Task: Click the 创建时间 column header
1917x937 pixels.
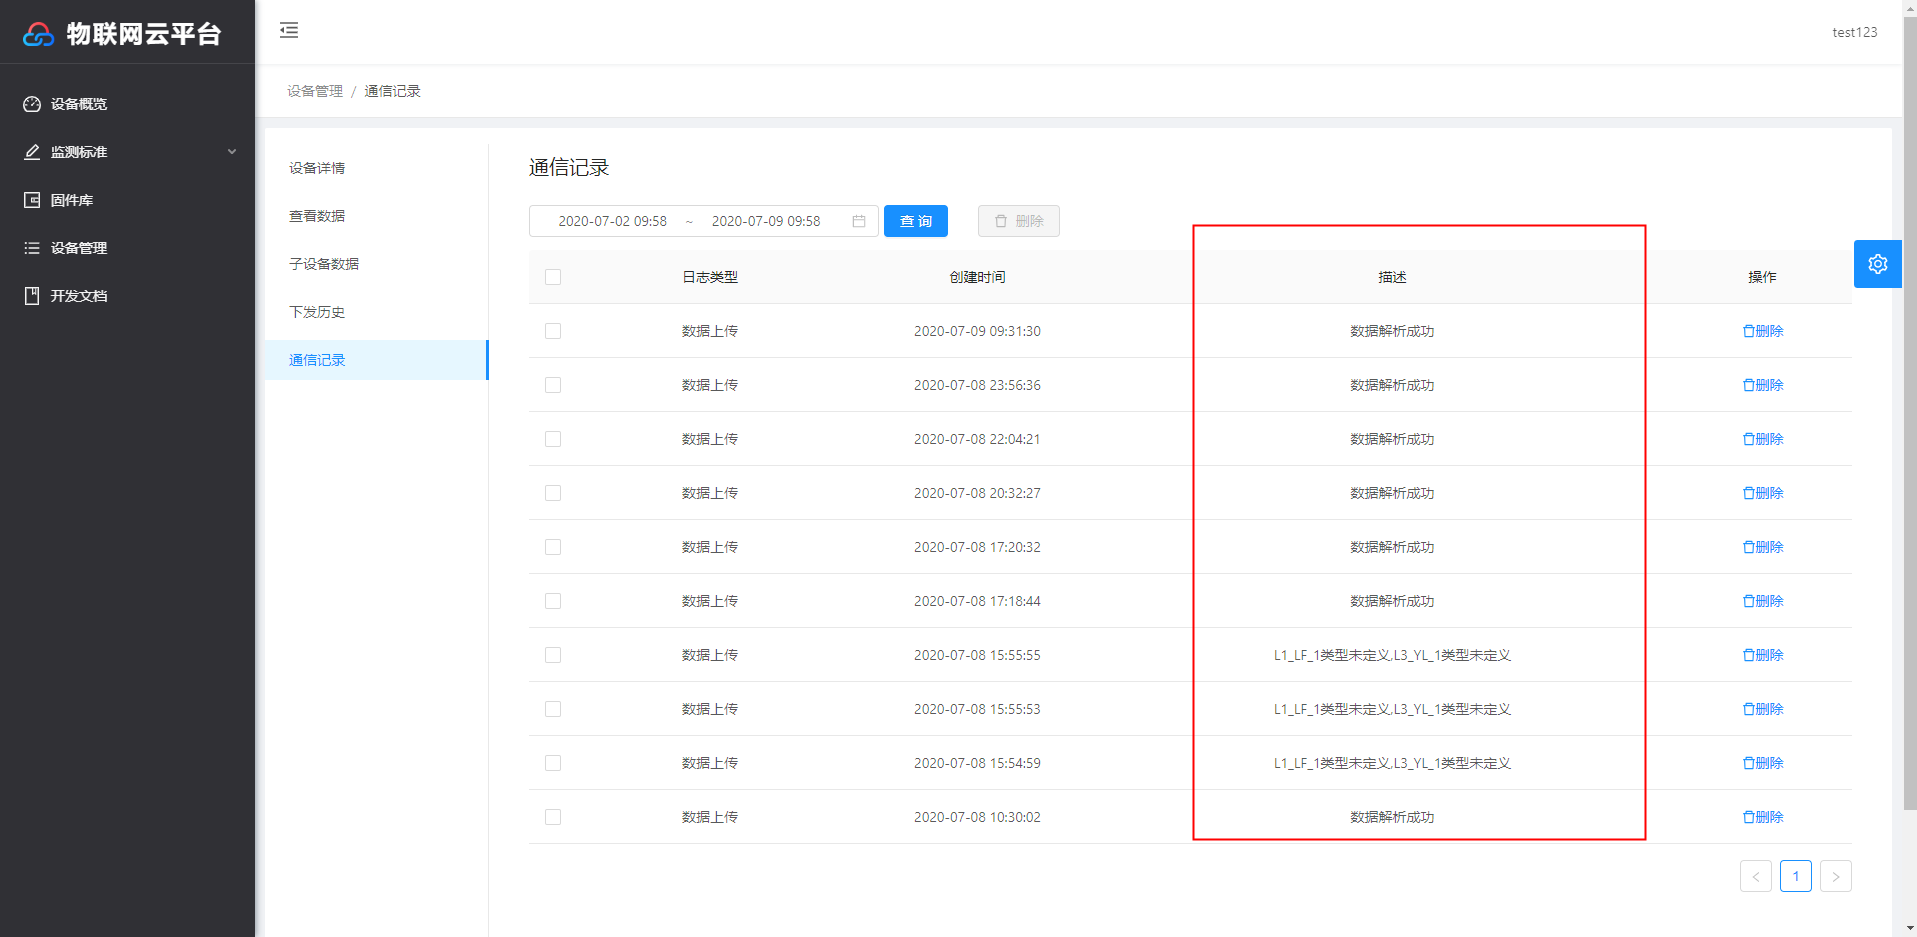Action: coord(977,277)
